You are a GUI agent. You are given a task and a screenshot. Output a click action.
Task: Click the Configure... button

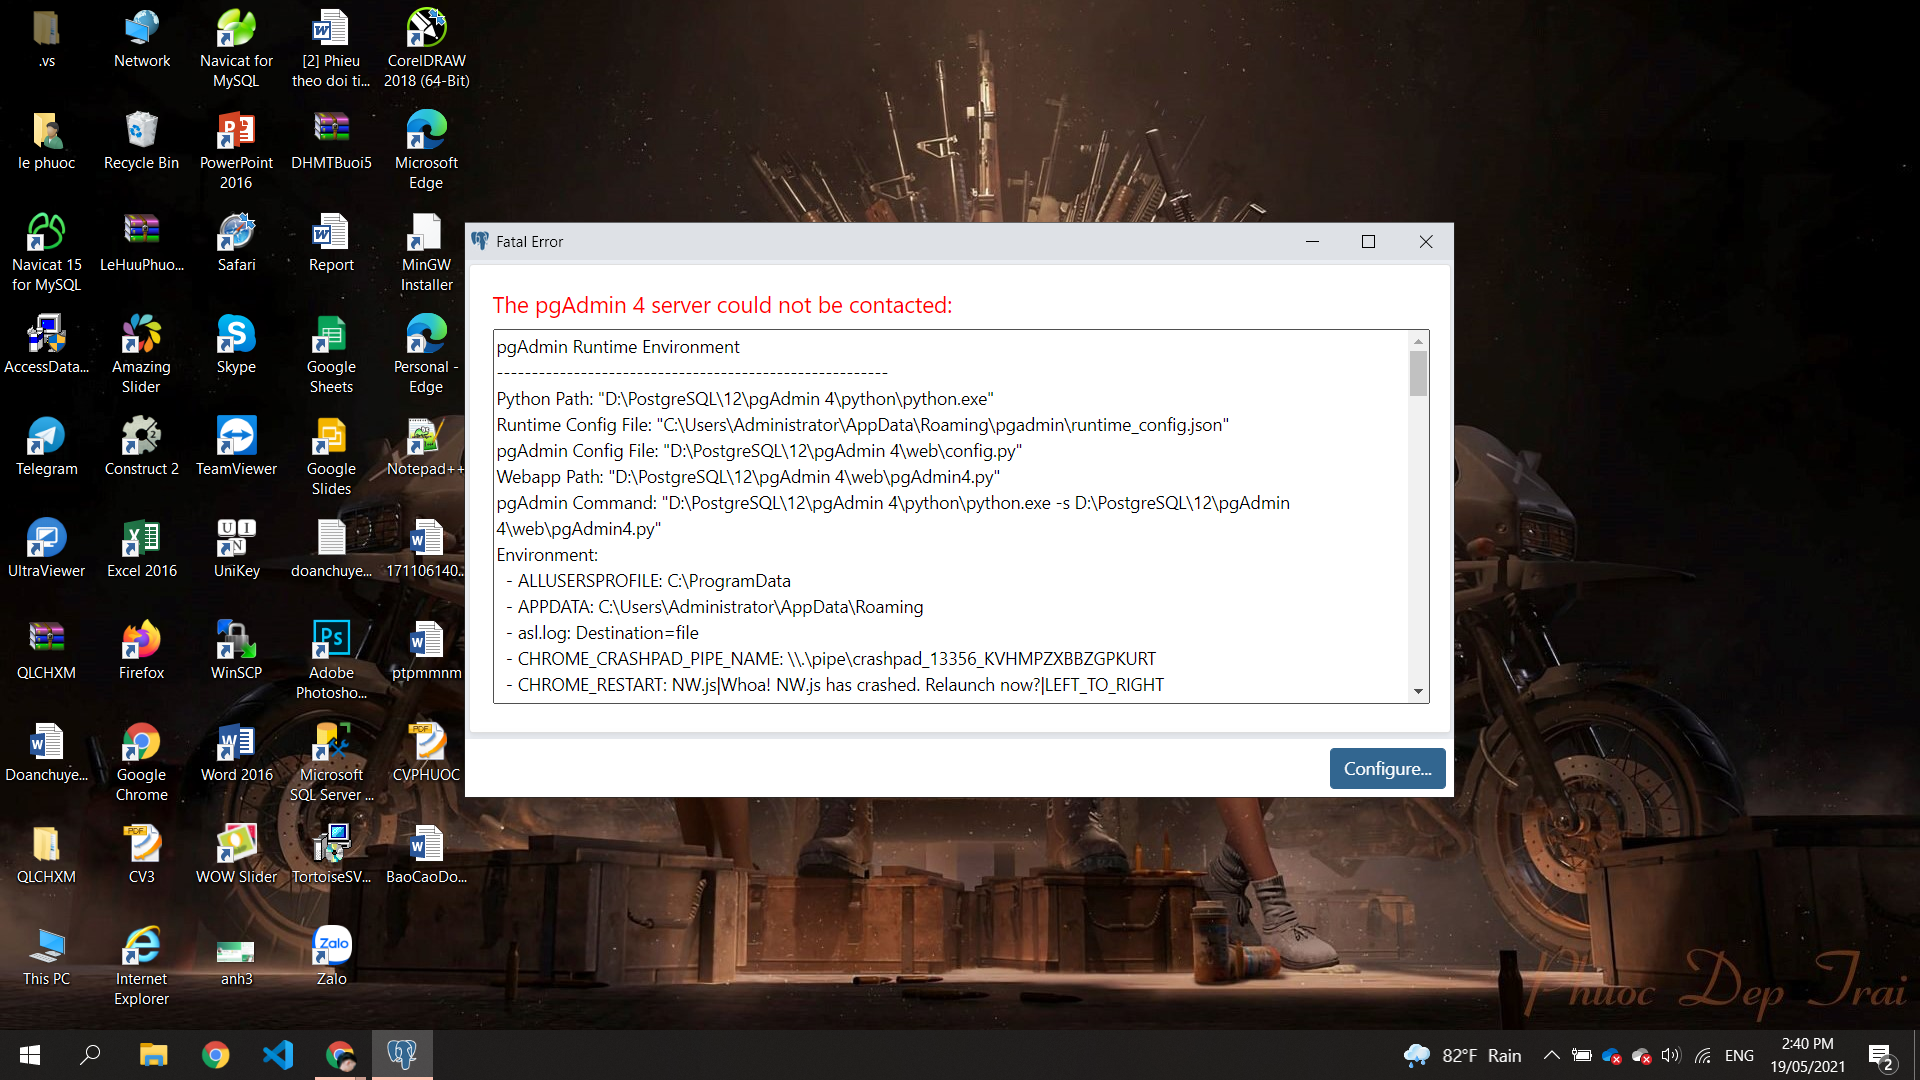point(1387,768)
